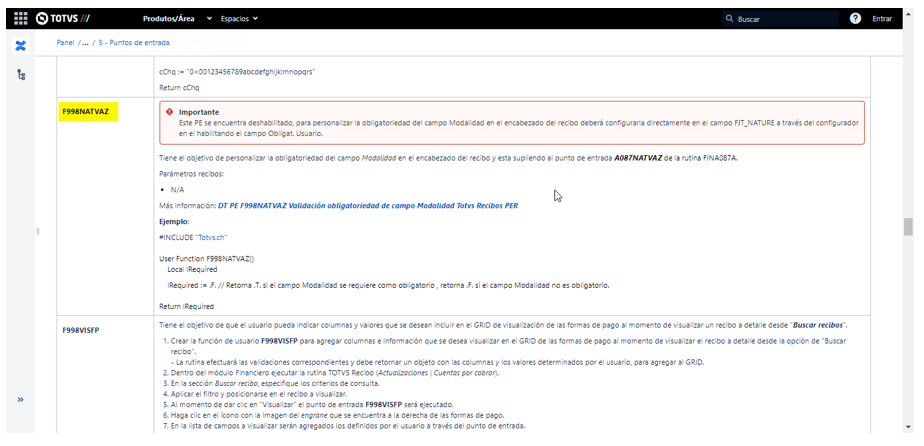
Task: Click the sidebar resize handle
Action: (x=37, y=232)
